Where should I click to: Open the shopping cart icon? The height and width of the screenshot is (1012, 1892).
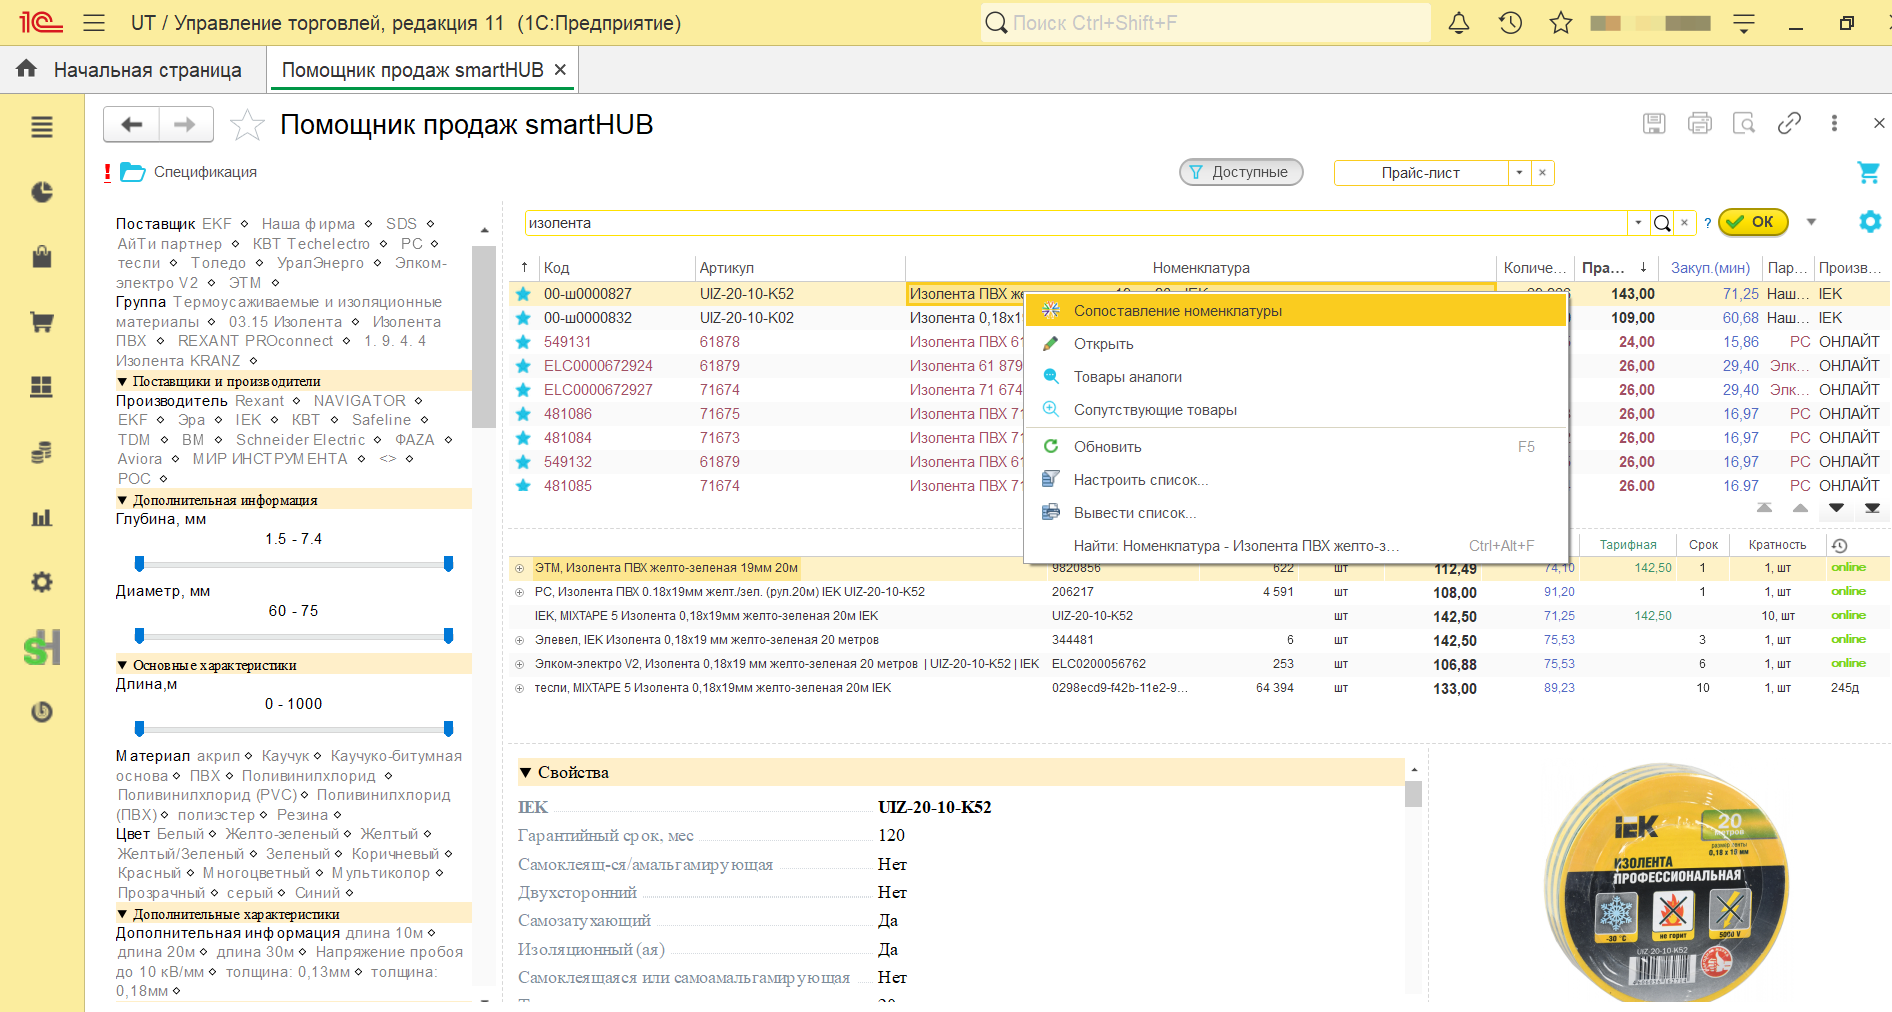click(x=1868, y=172)
